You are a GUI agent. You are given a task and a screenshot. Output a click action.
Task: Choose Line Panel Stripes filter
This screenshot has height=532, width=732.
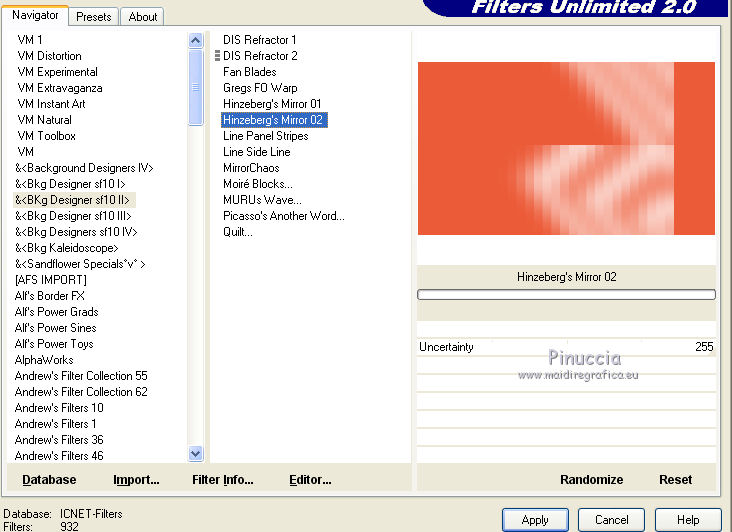(266, 136)
